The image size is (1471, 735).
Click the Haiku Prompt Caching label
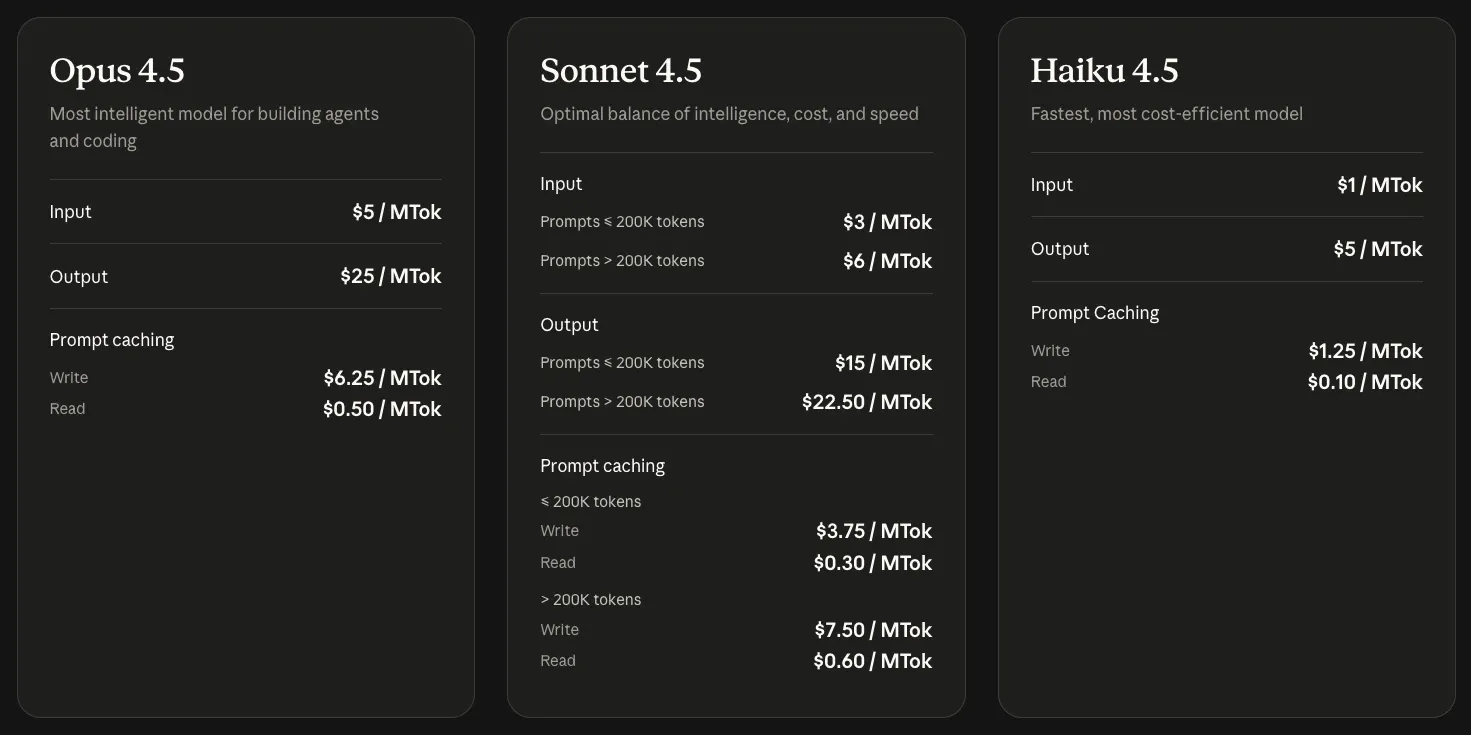[x=1094, y=313]
